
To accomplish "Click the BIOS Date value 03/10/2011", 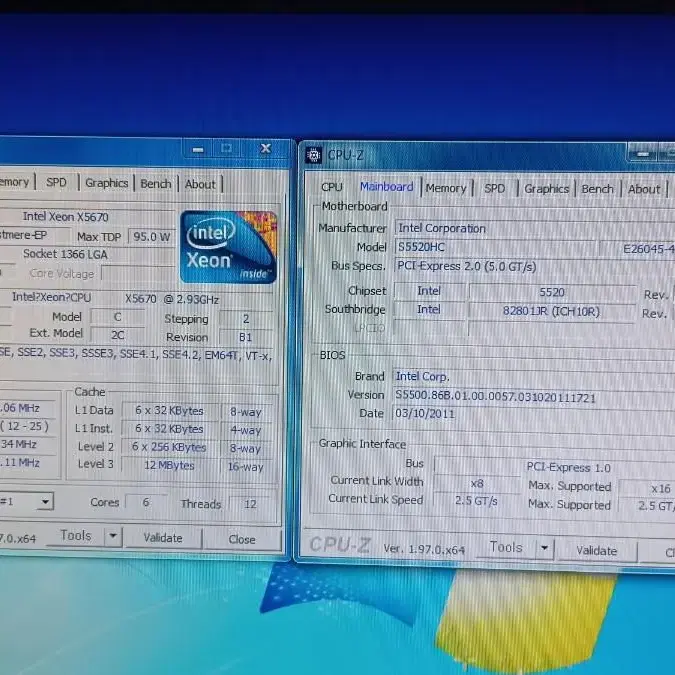I will (x=534, y=414).
